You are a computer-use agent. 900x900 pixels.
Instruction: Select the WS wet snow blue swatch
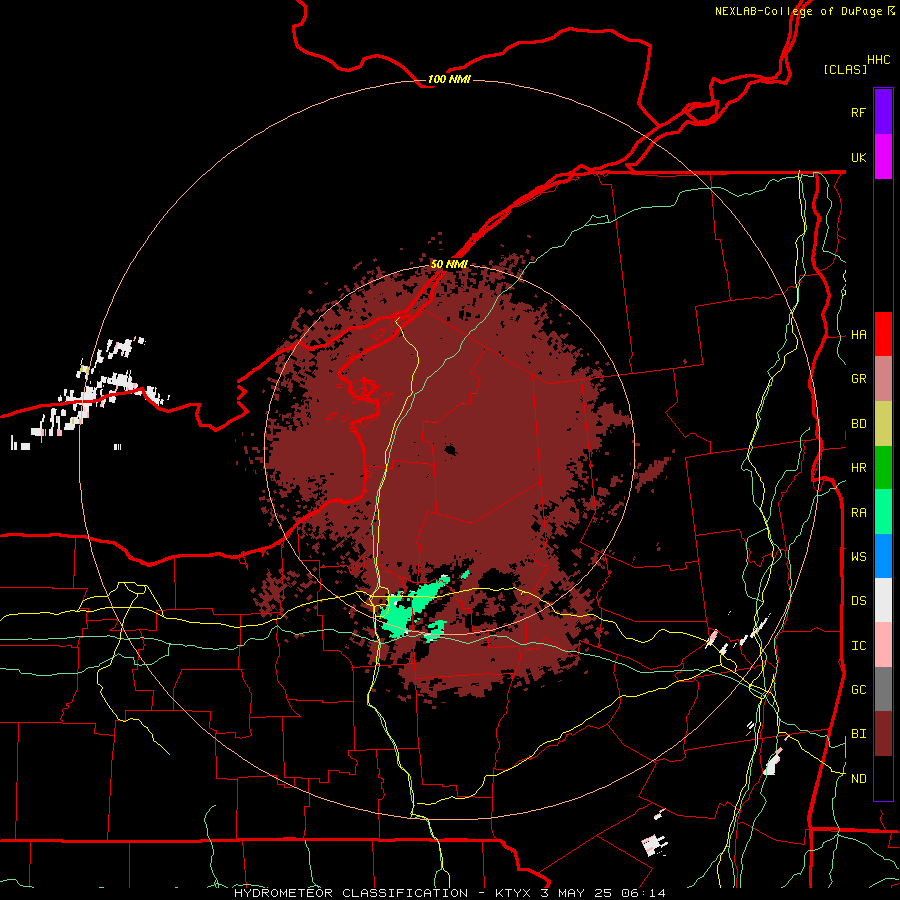(883, 556)
